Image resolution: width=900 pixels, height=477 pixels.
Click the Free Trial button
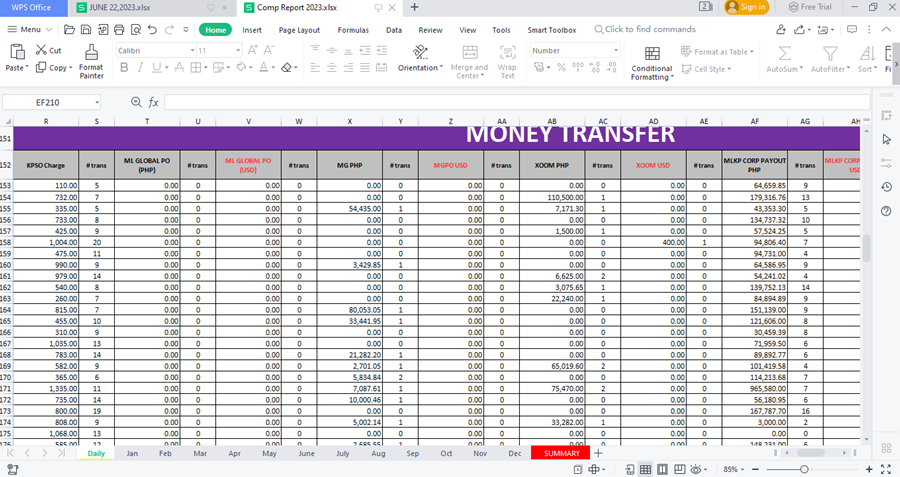(x=810, y=7)
